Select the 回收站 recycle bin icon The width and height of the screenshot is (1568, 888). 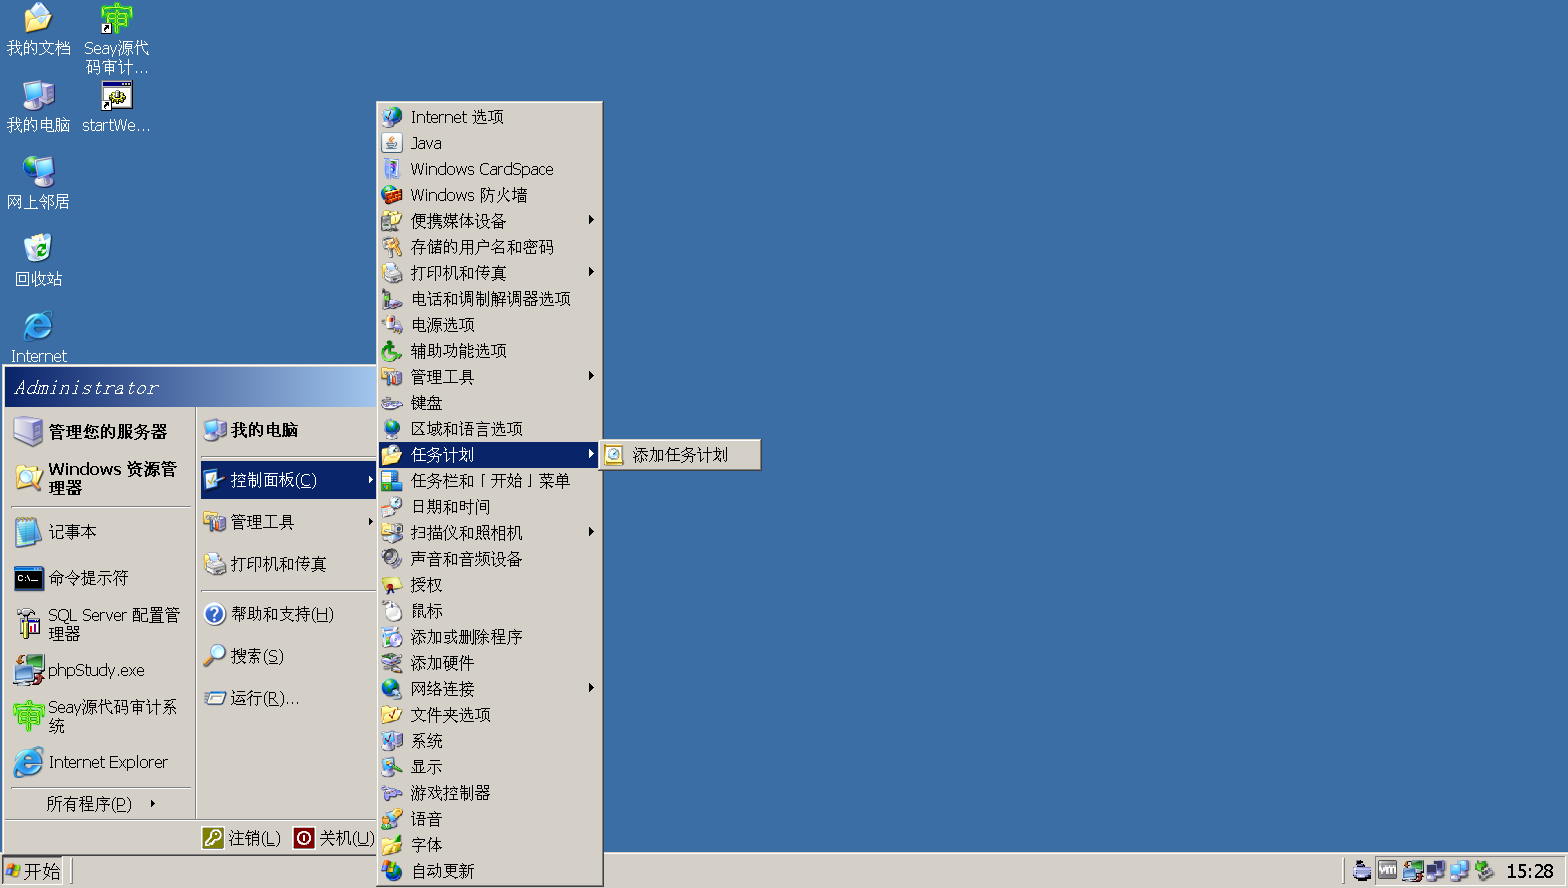tap(38, 261)
